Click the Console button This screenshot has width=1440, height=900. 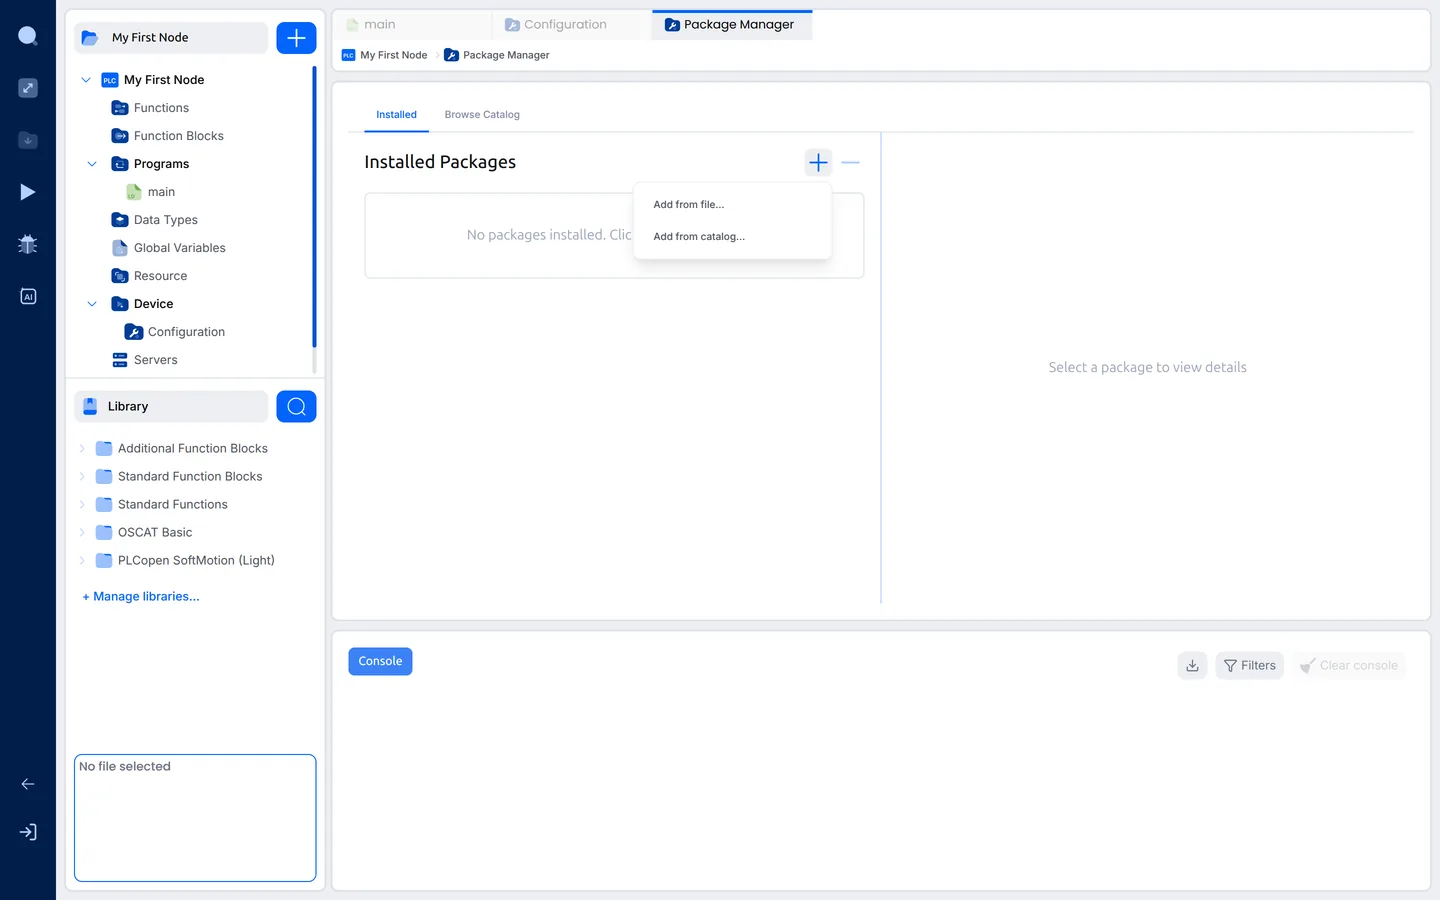point(380,661)
